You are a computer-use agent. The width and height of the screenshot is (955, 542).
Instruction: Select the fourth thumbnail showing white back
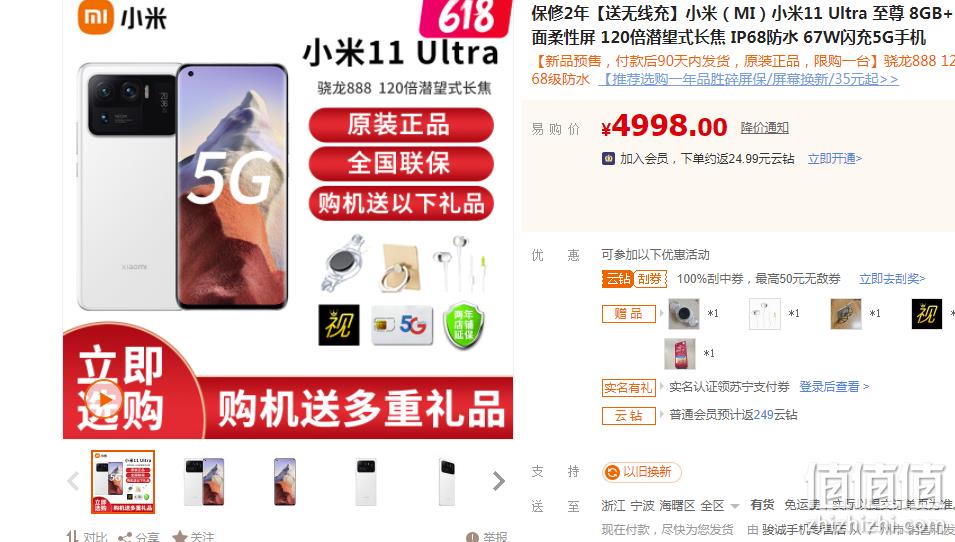point(365,482)
